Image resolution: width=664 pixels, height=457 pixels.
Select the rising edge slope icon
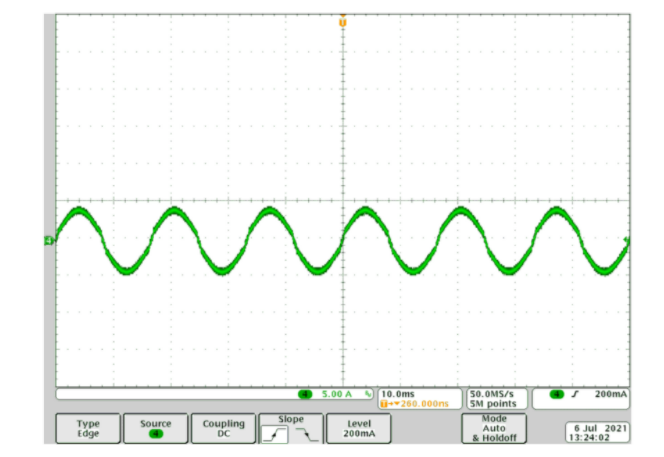[x=275, y=433]
